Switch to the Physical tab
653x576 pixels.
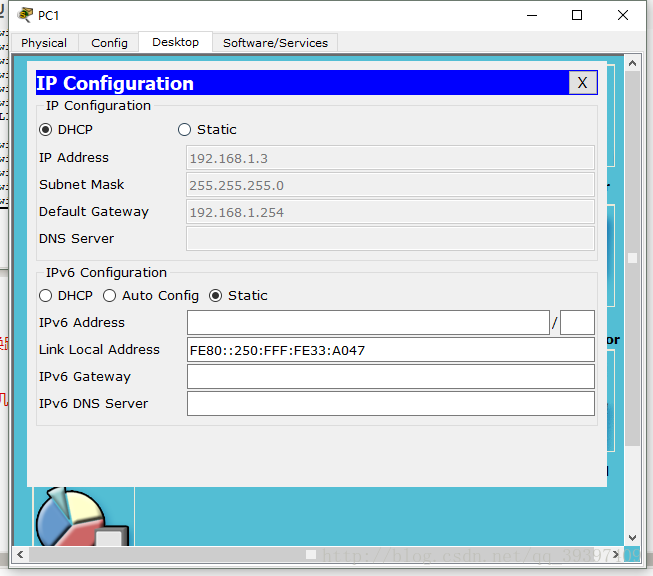pyautogui.click(x=44, y=43)
